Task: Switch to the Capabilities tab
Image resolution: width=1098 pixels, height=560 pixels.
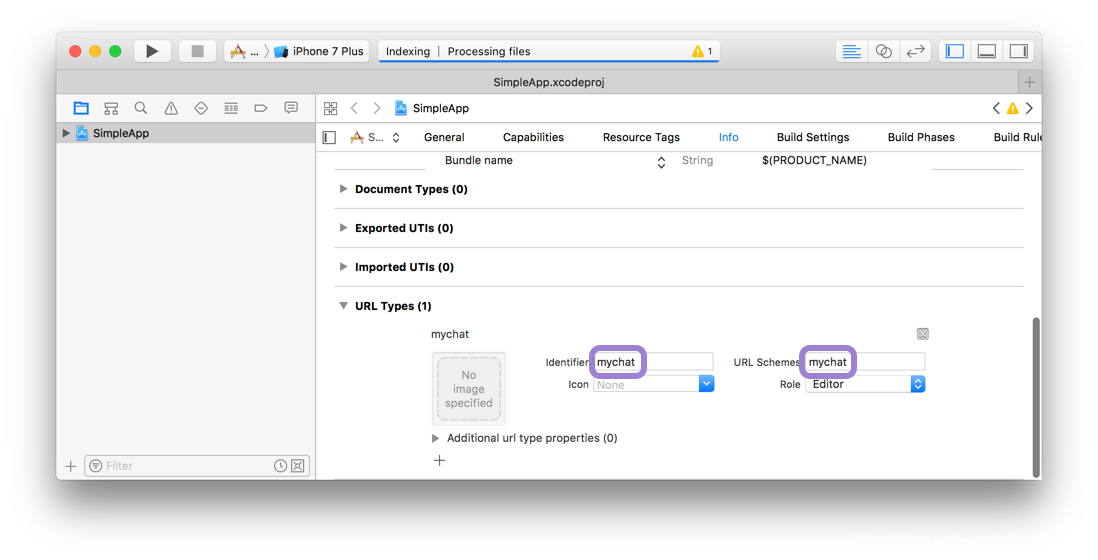Action: tap(533, 137)
